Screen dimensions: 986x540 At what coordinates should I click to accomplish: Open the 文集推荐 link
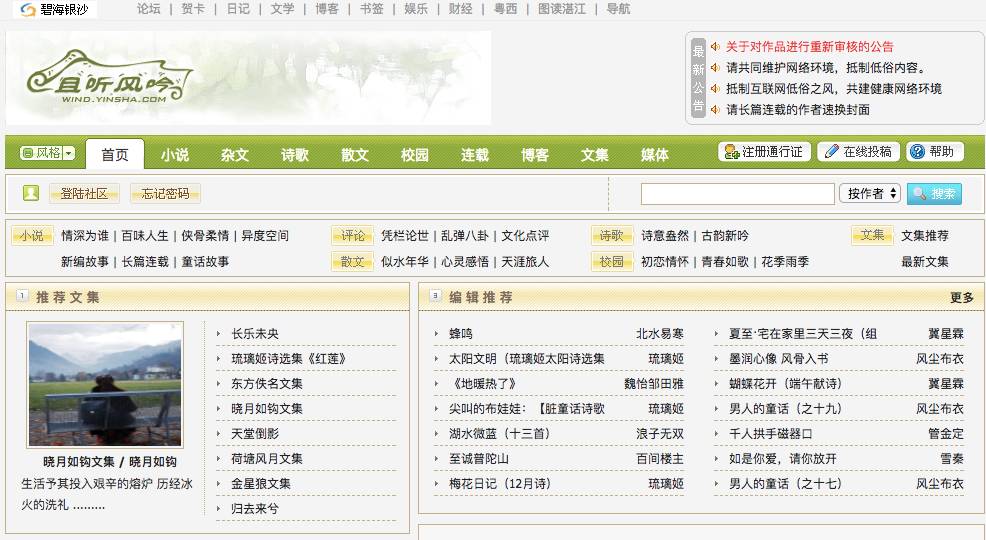point(924,236)
